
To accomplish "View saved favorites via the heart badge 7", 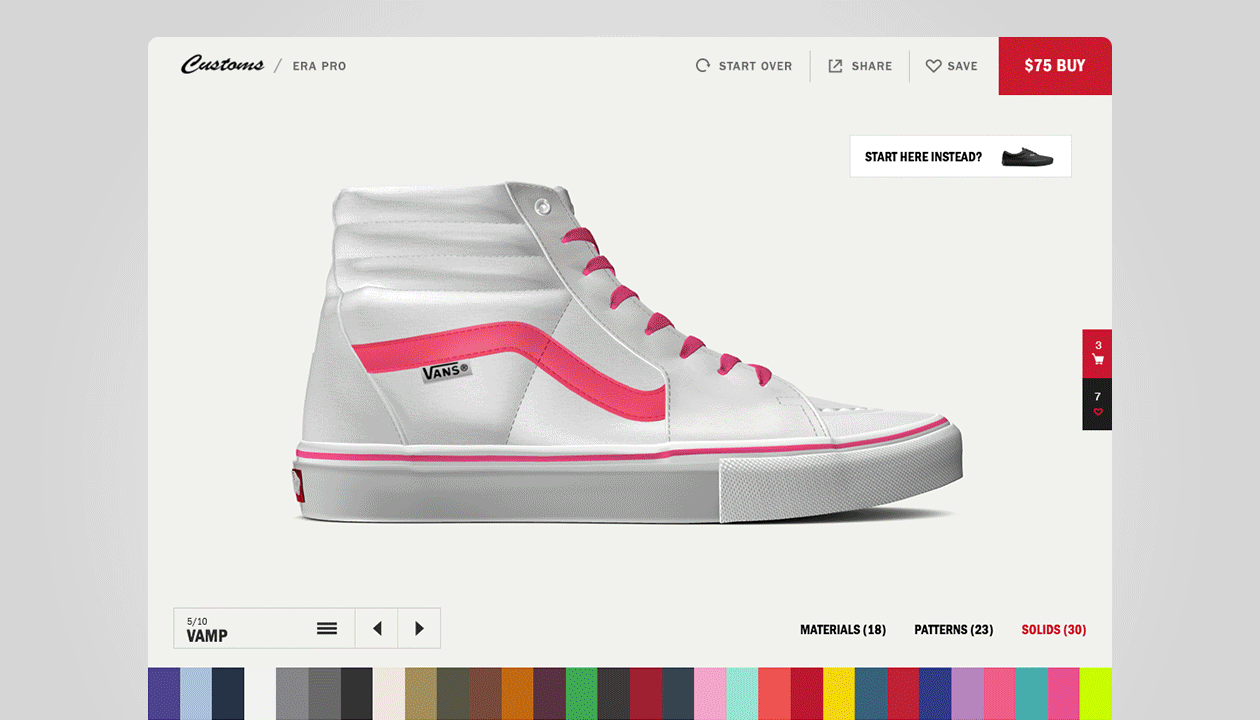I will point(1096,404).
